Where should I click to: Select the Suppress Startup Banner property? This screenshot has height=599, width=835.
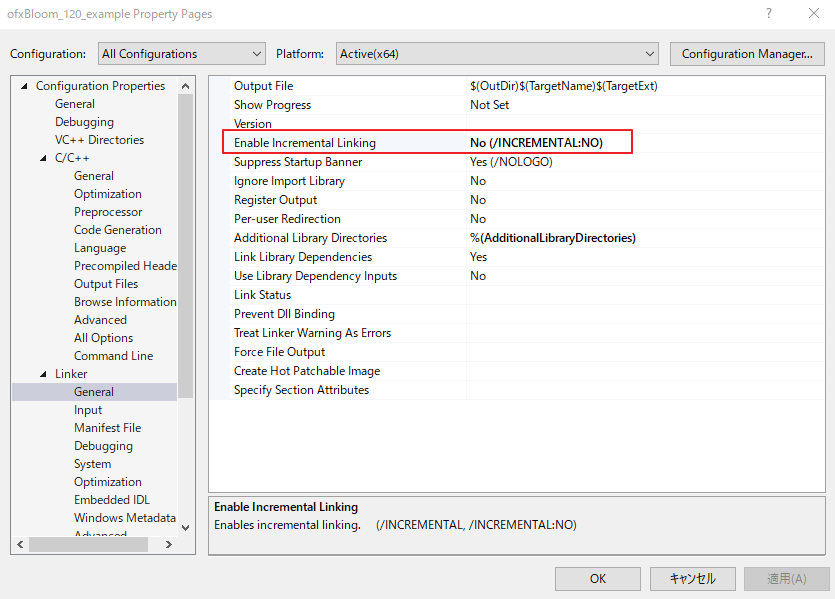(x=300, y=161)
